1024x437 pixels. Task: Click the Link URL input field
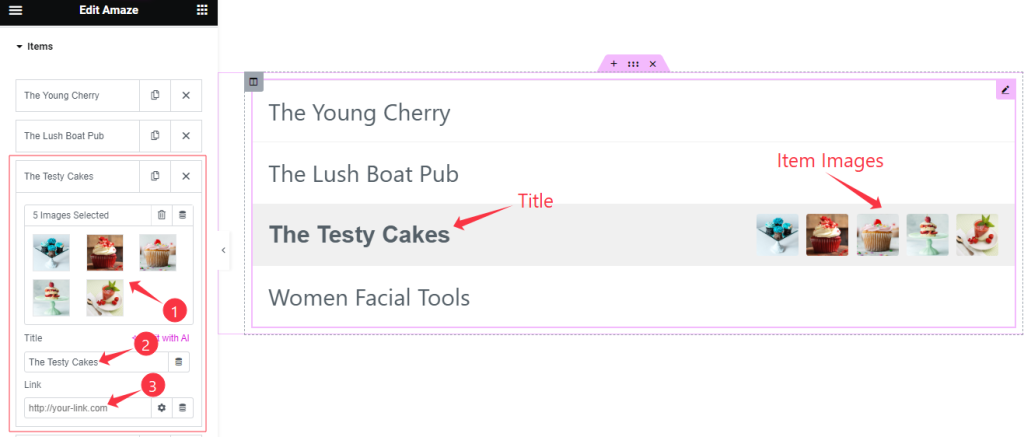[x=88, y=408]
